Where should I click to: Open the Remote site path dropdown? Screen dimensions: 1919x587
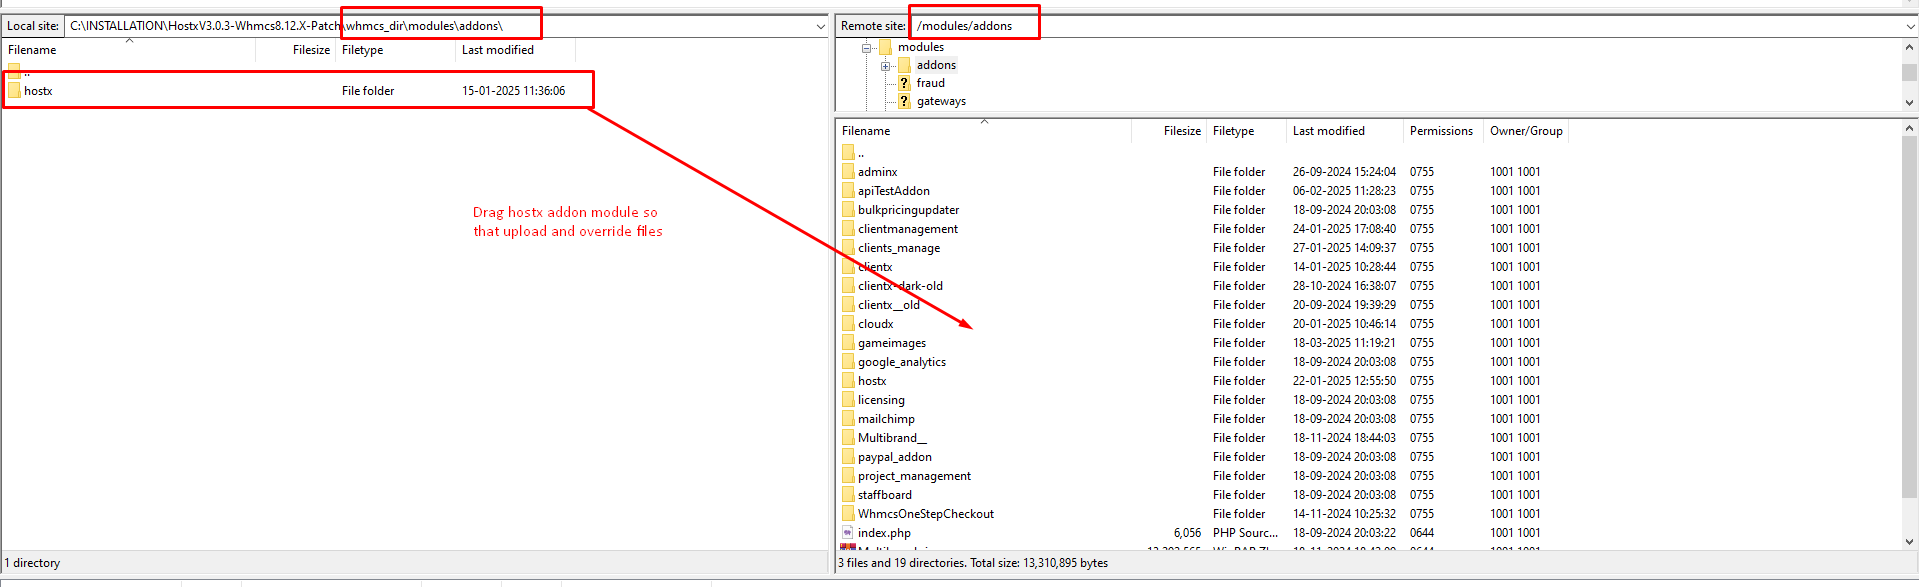click(x=1910, y=26)
